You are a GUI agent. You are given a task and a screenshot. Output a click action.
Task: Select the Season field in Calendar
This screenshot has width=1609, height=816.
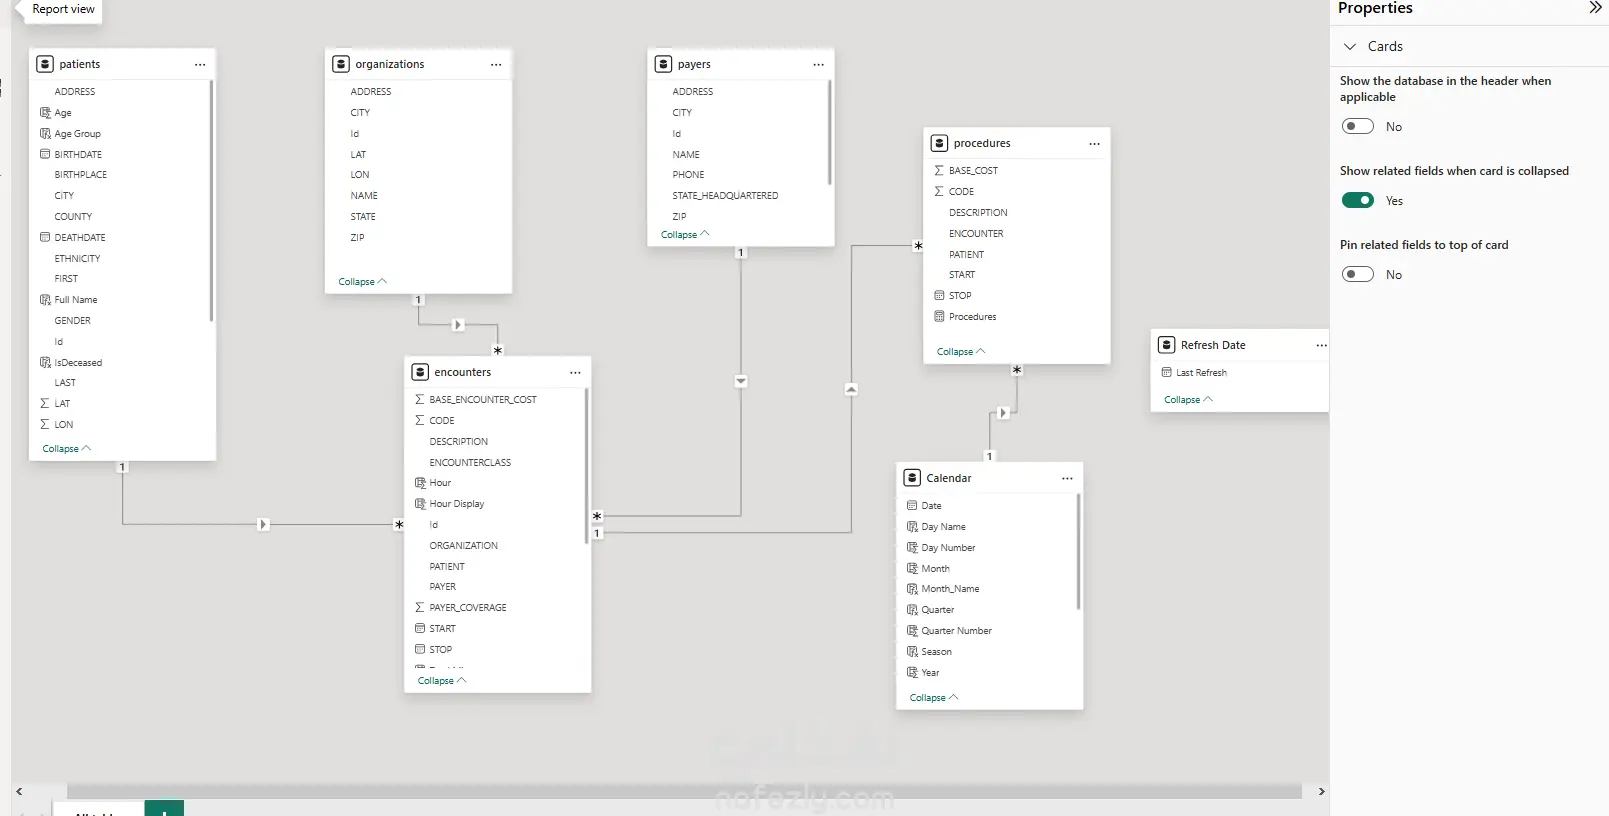click(936, 652)
